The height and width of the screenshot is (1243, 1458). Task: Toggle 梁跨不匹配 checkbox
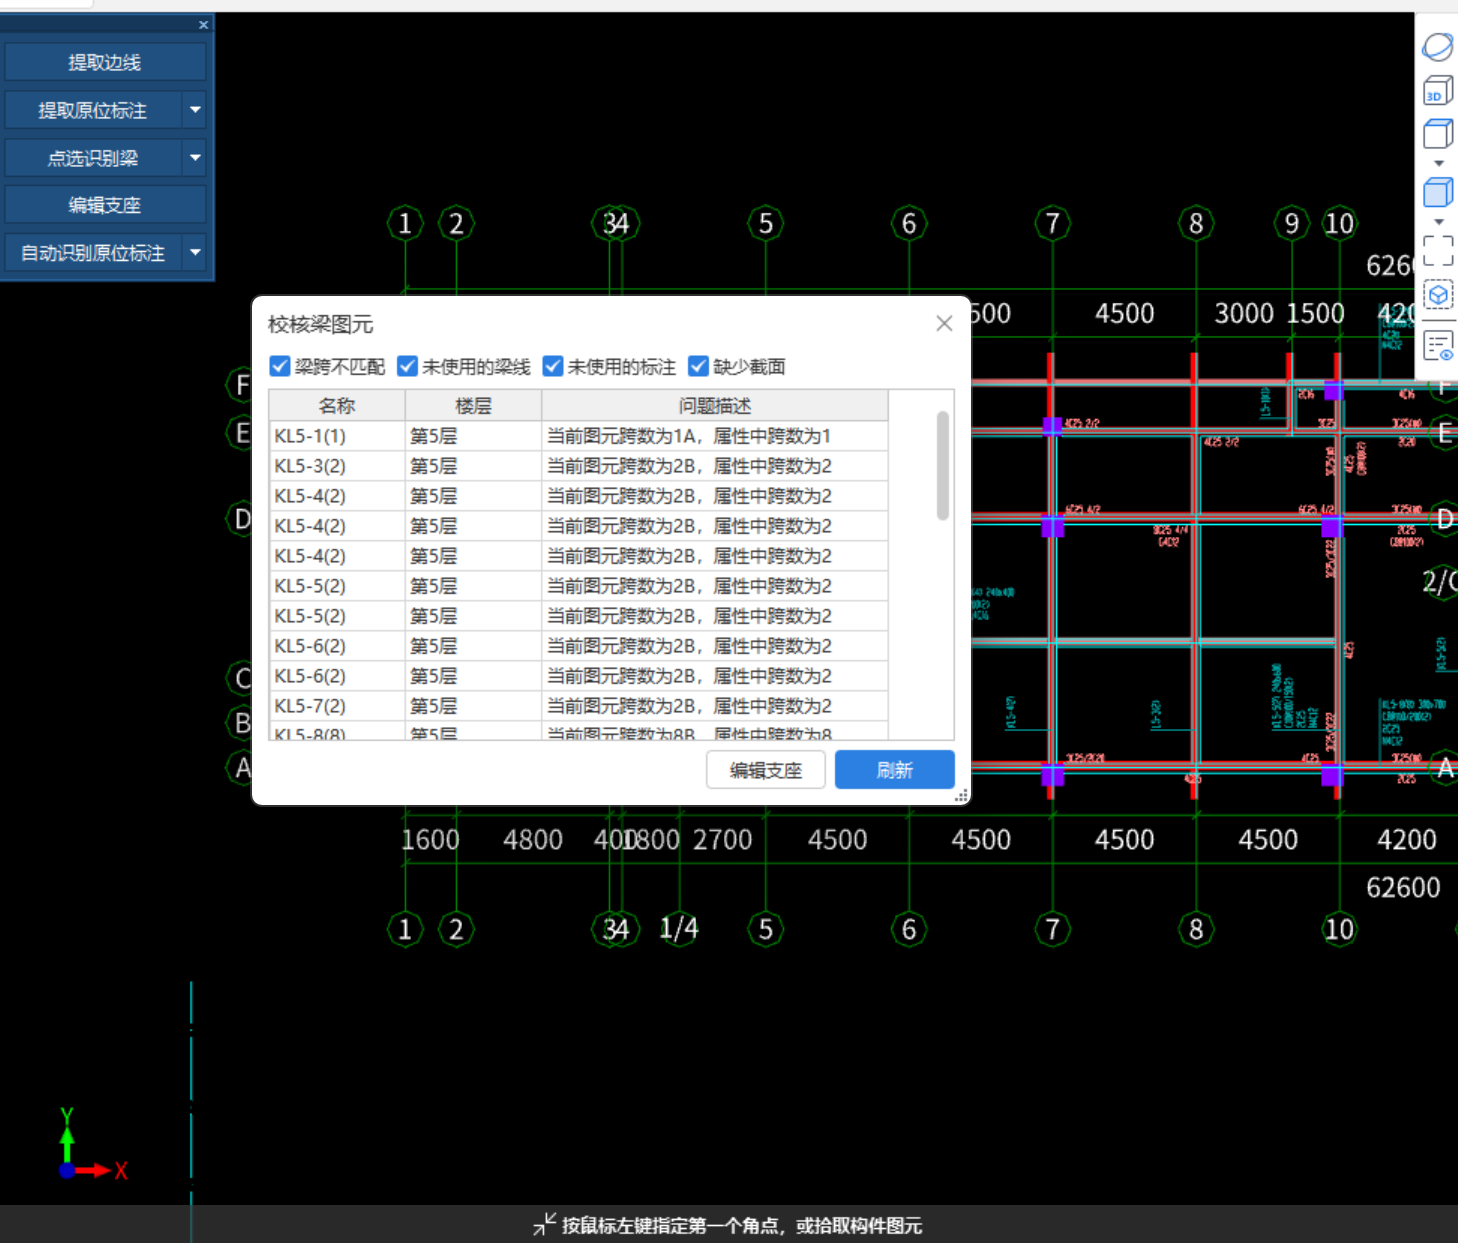pos(280,366)
